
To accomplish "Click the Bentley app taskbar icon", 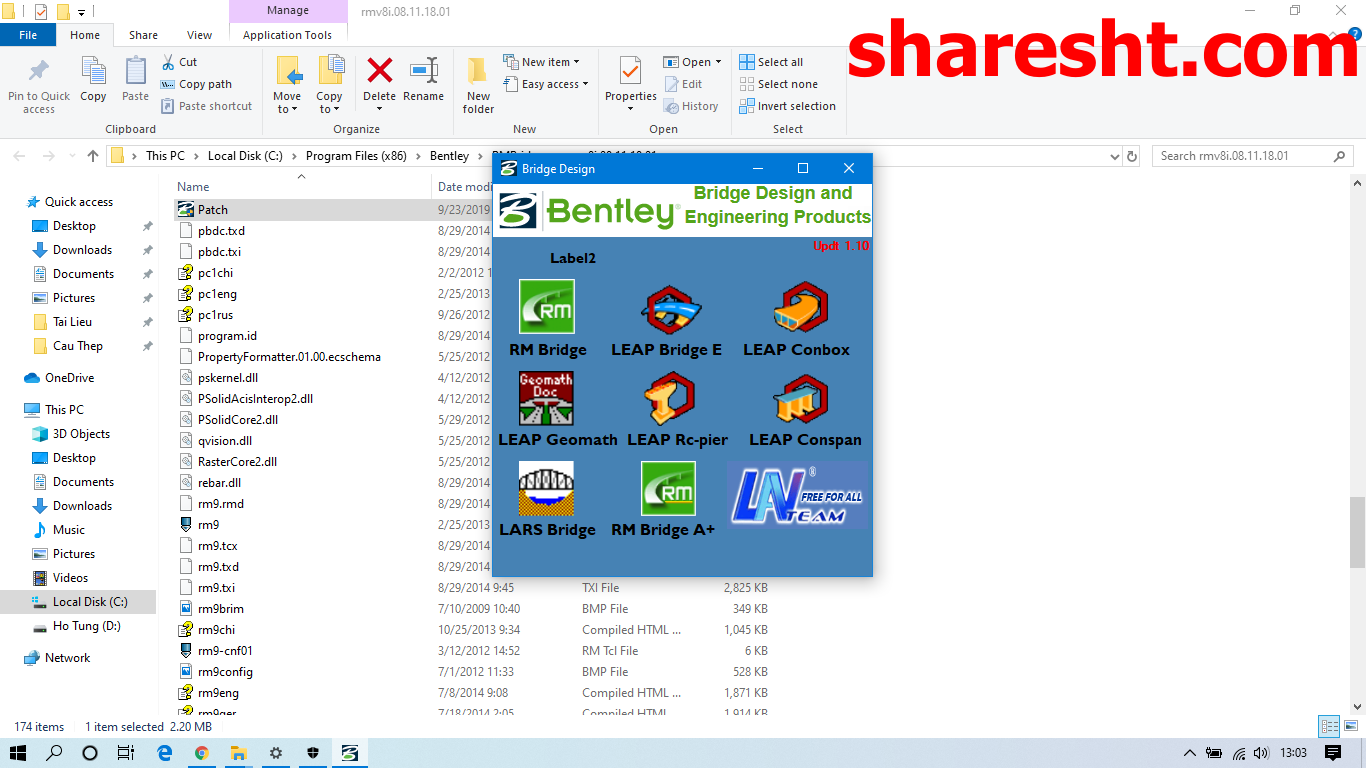I will (x=349, y=753).
